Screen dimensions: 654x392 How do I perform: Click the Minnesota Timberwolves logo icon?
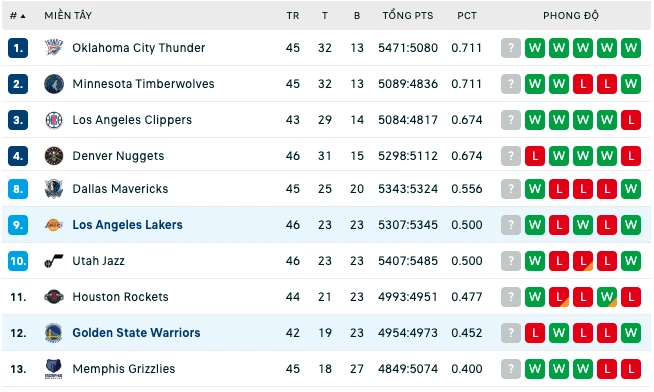coord(54,84)
